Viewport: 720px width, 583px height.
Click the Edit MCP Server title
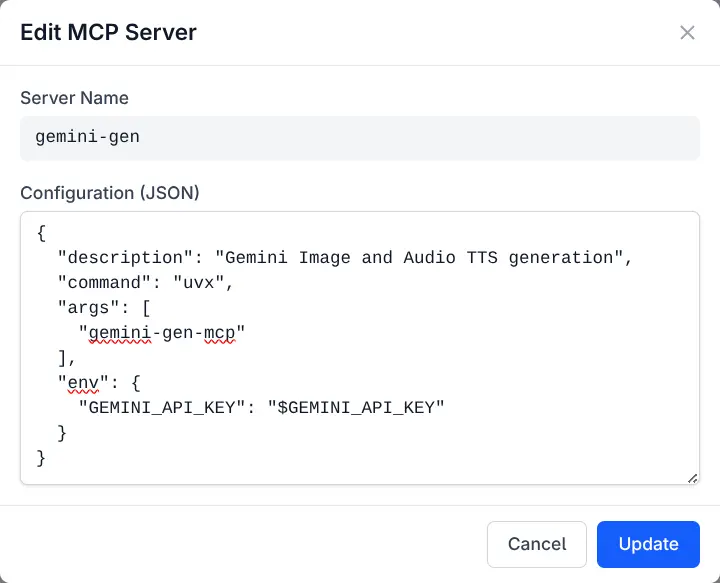coord(109,32)
